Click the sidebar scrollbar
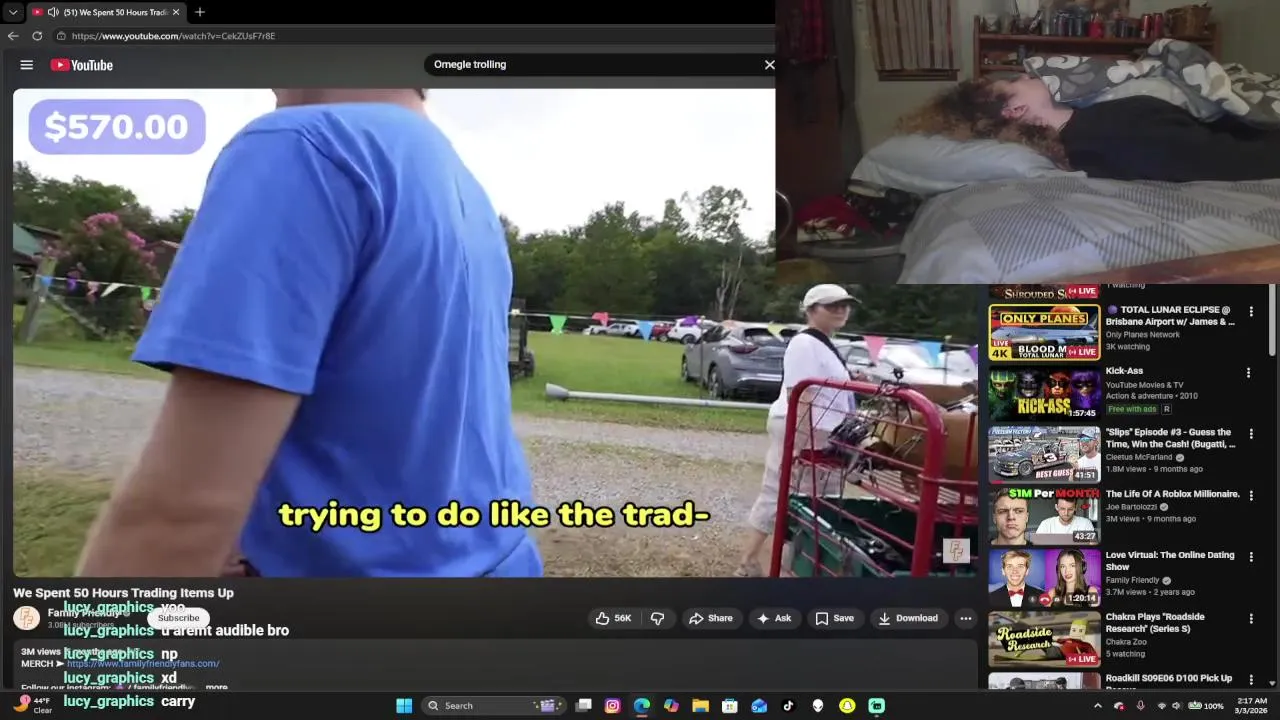The image size is (1280, 720). 1273,322
